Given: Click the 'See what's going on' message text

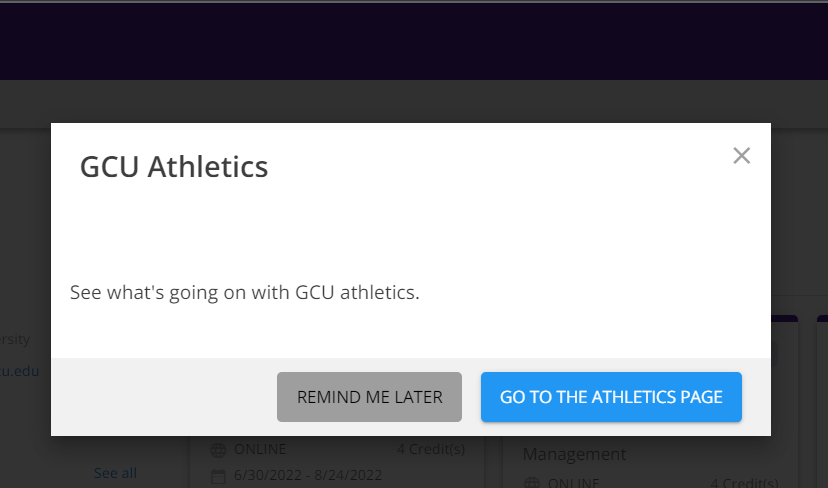Looking at the screenshot, I should [244, 292].
